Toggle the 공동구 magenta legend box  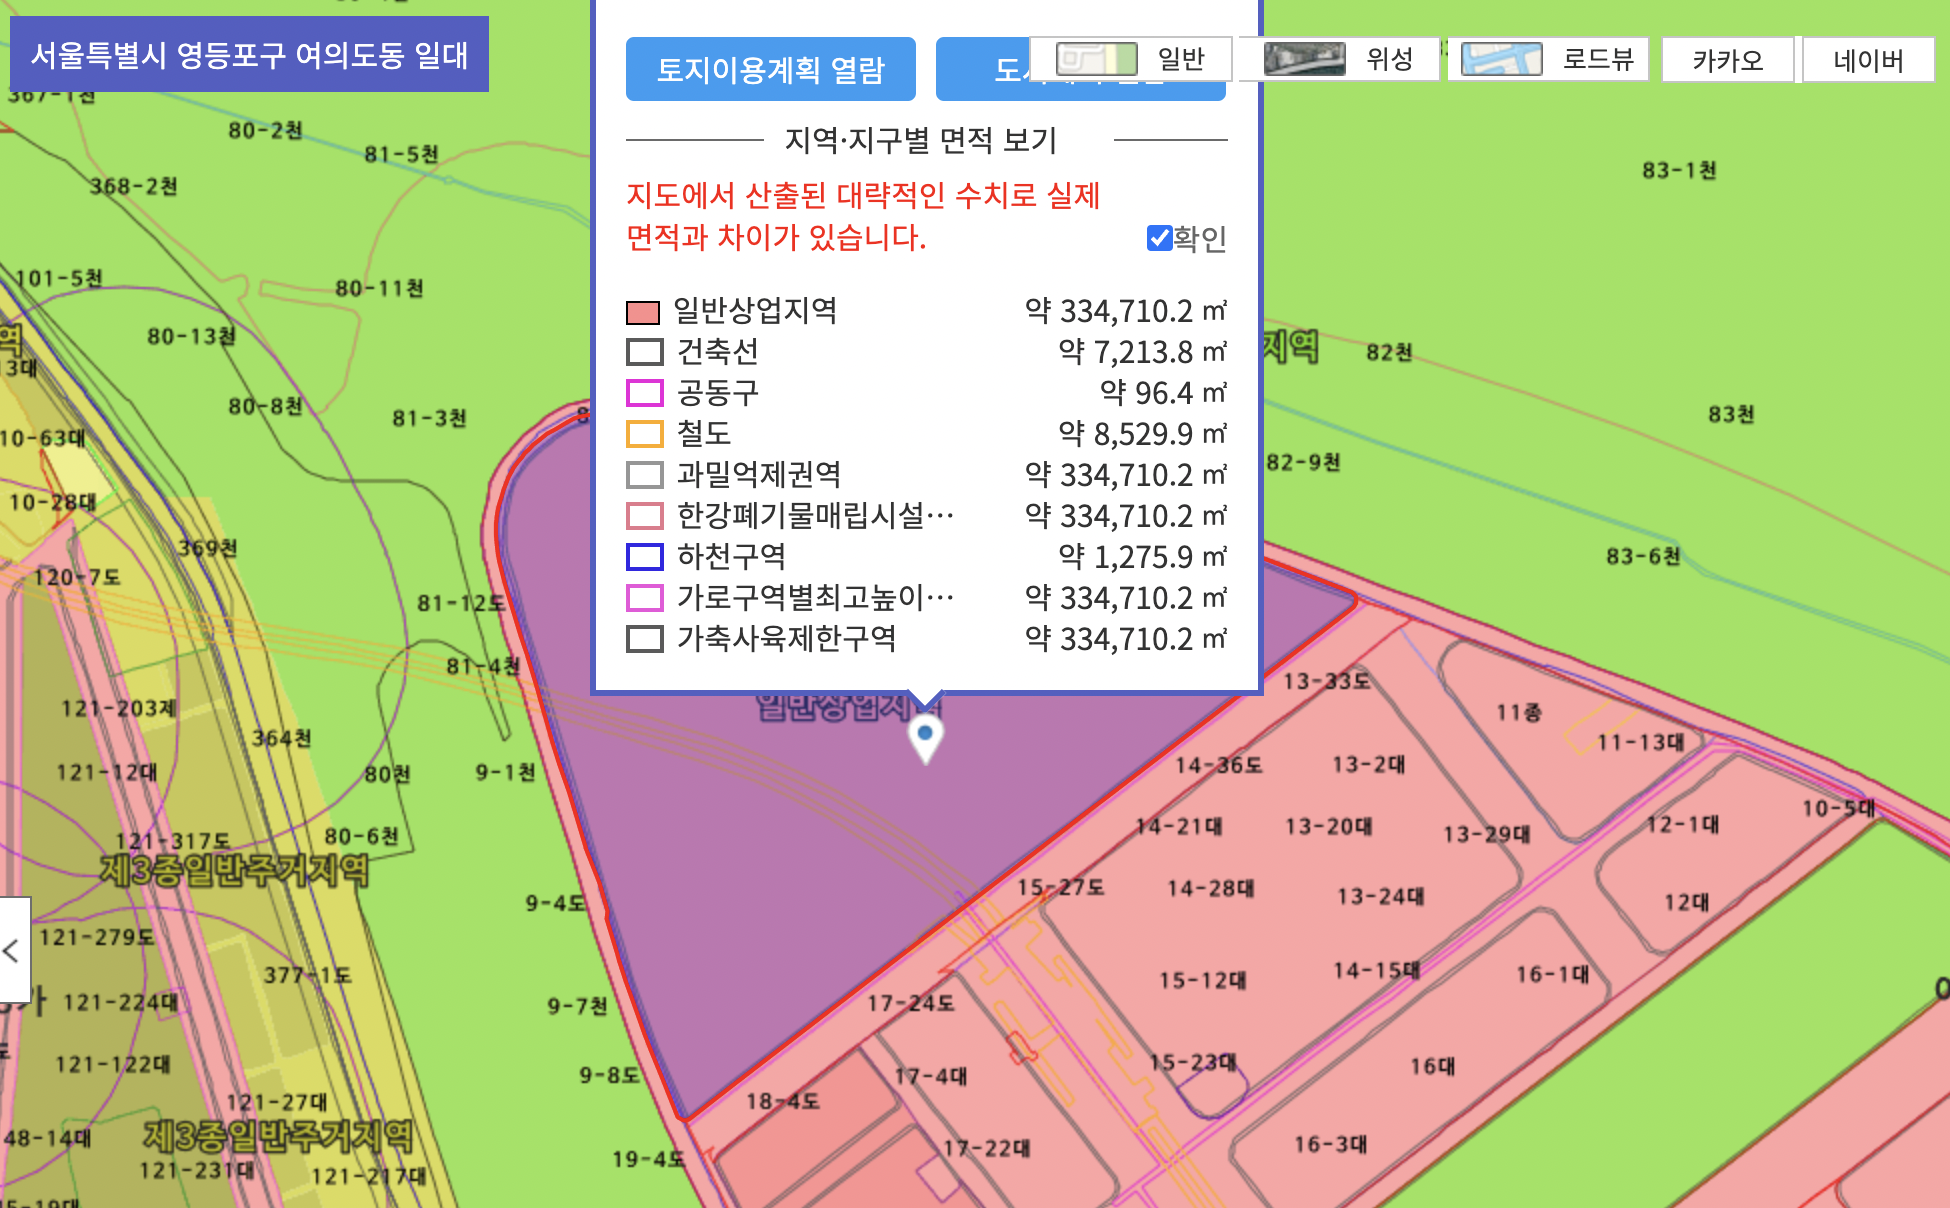(x=644, y=393)
